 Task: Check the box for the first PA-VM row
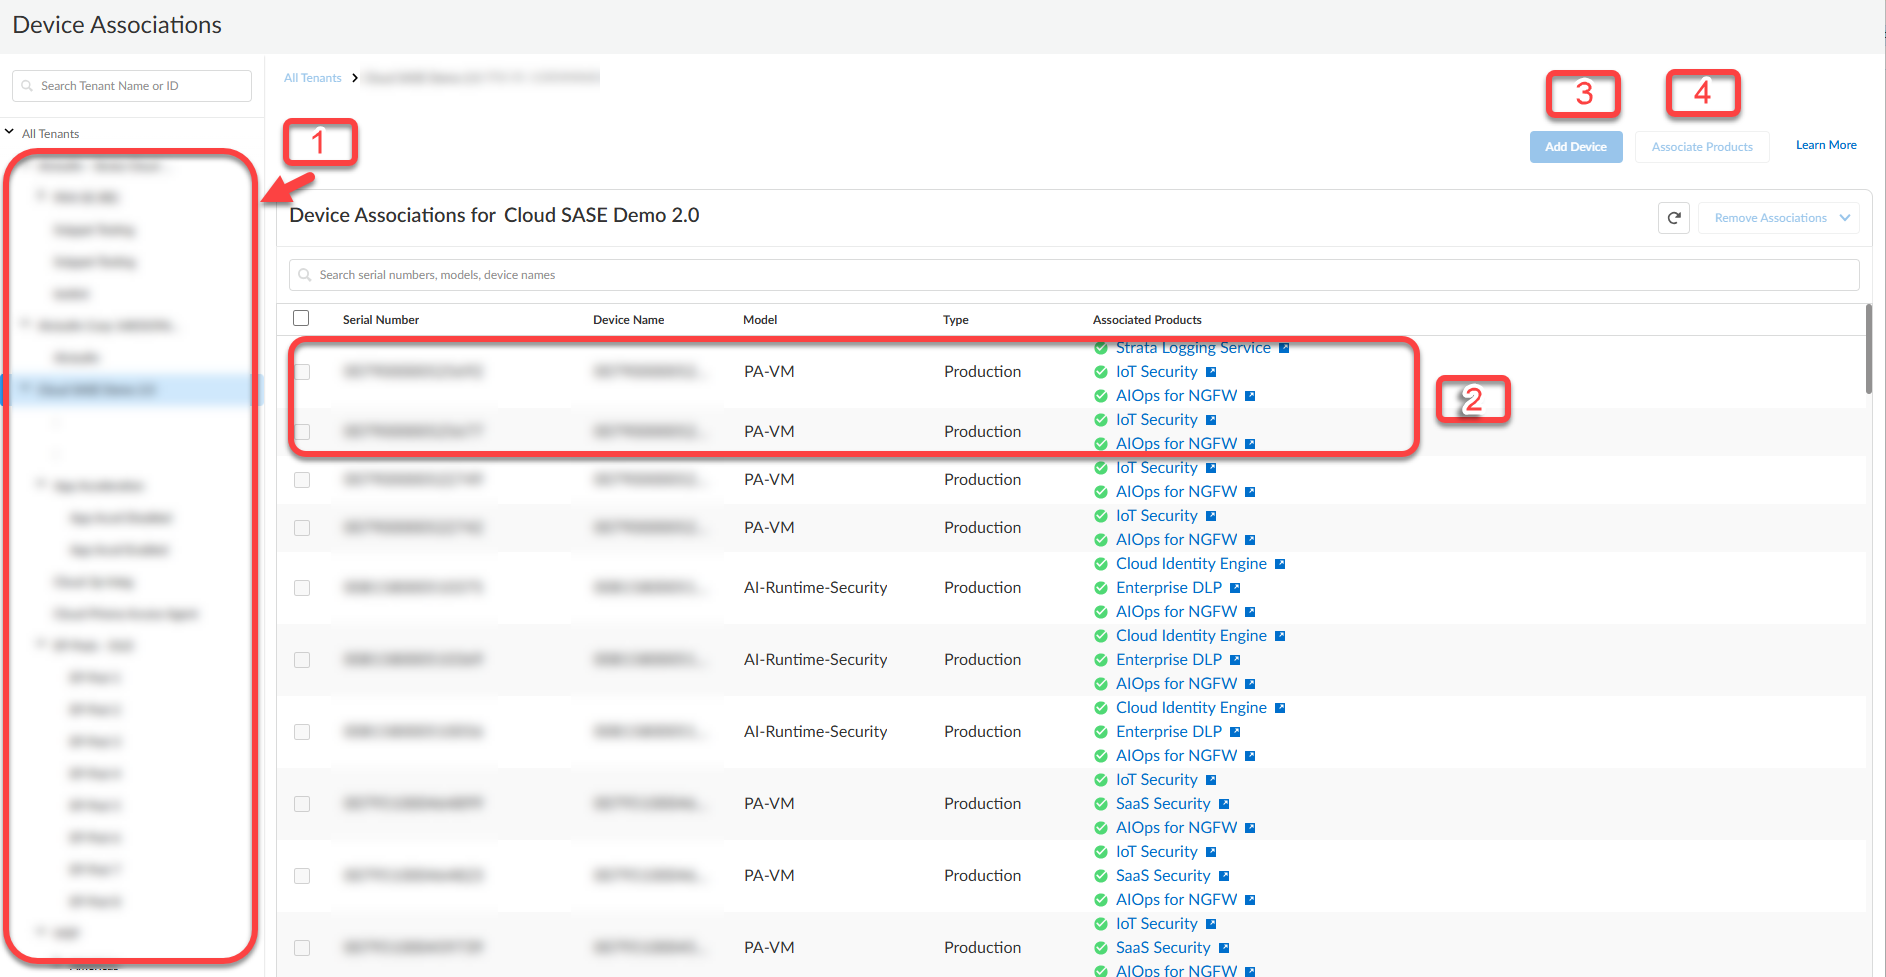(x=302, y=372)
